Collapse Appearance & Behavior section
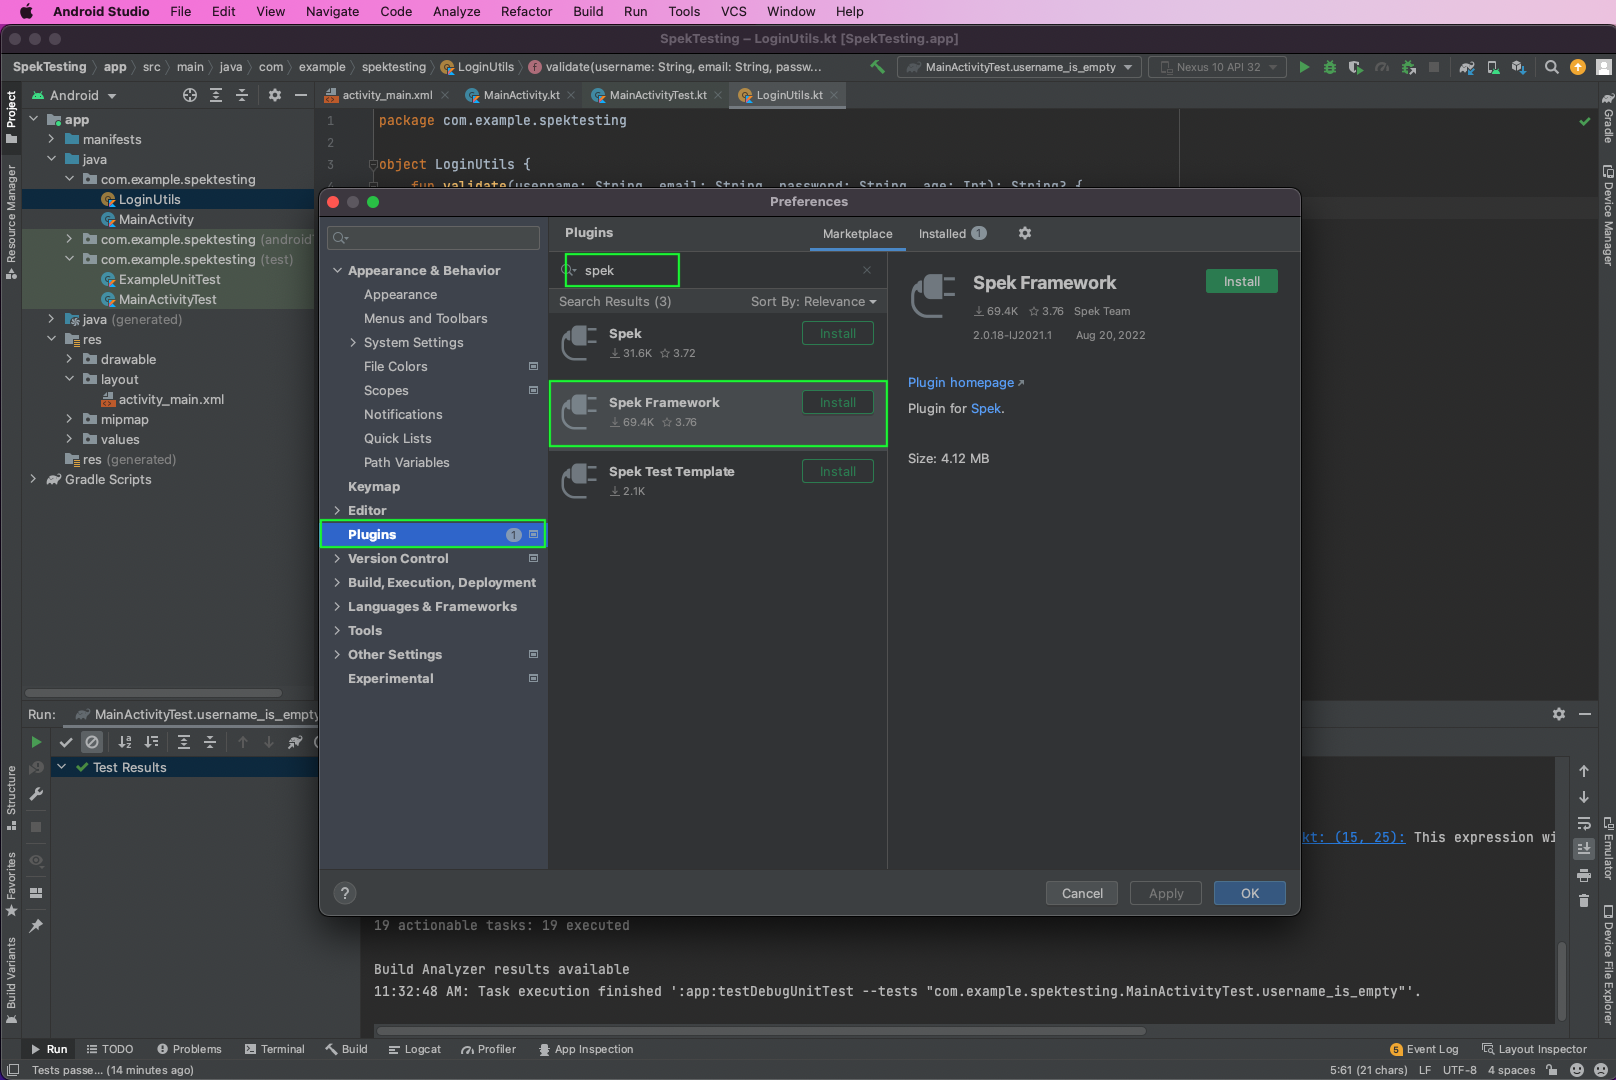Image resolution: width=1616 pixels, height=1080 pixels. [338, 270]
